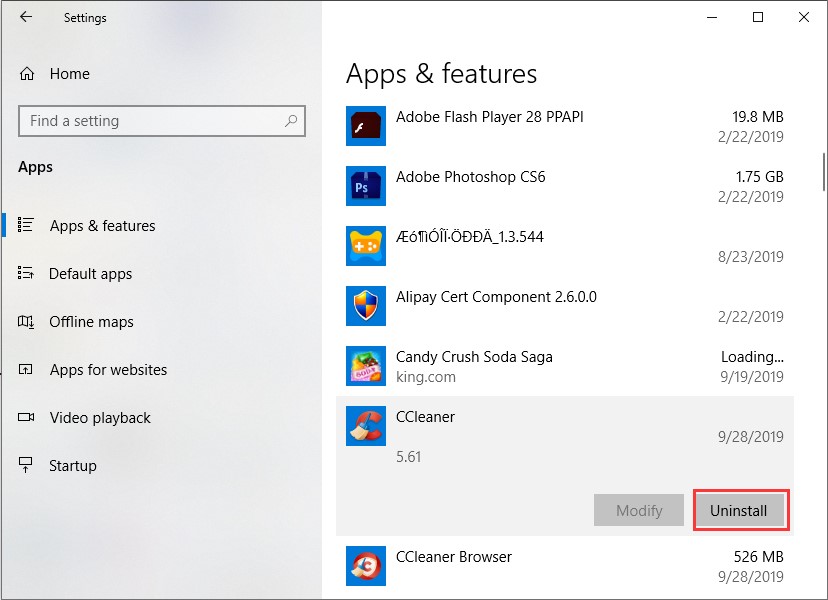
Task: Click the Apps & features heading
Action: tap(441, 73)
